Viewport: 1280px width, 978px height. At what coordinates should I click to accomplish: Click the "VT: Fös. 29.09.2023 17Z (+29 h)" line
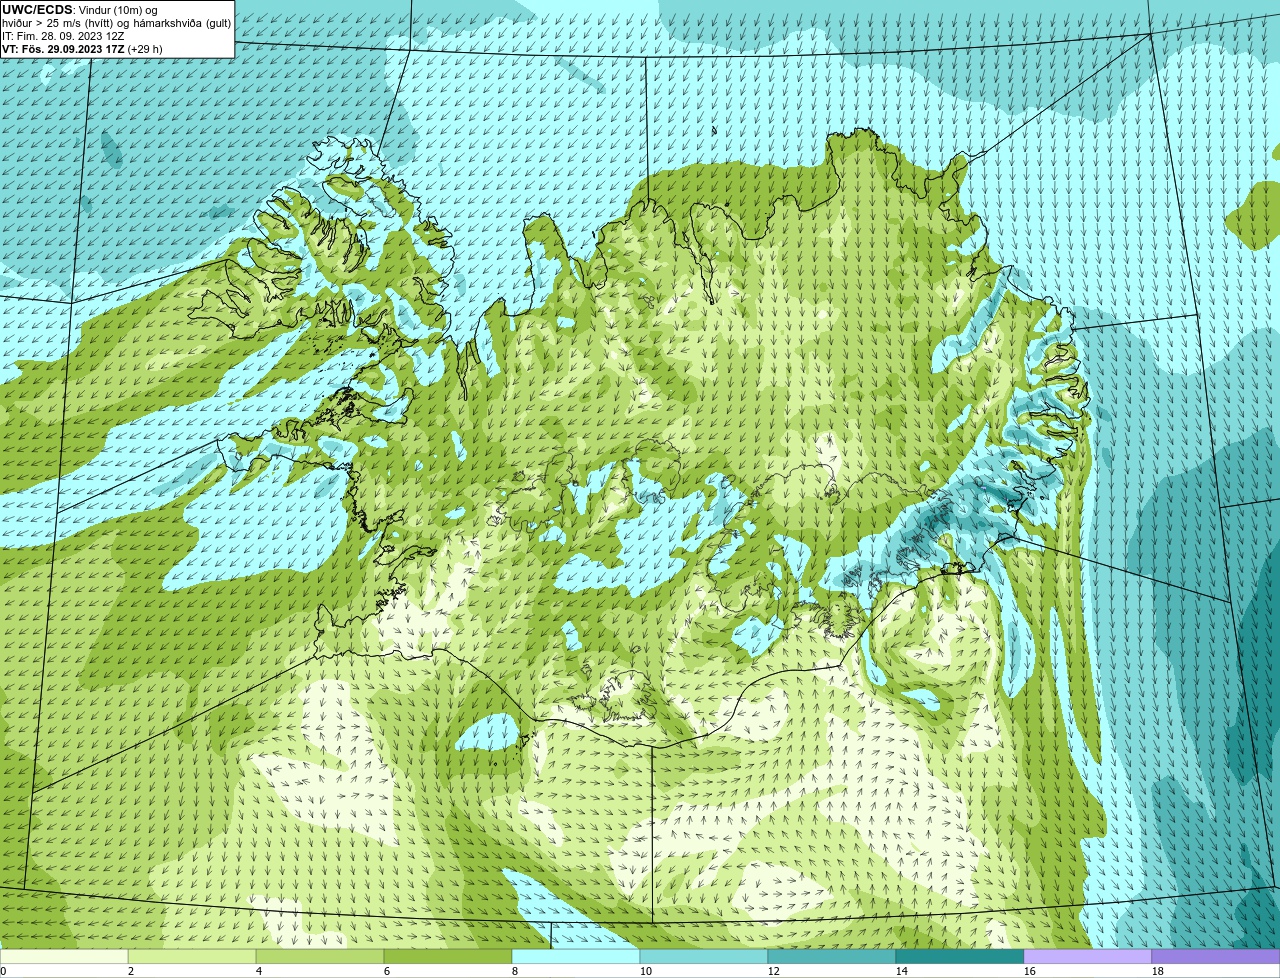(x=82, y=49)
